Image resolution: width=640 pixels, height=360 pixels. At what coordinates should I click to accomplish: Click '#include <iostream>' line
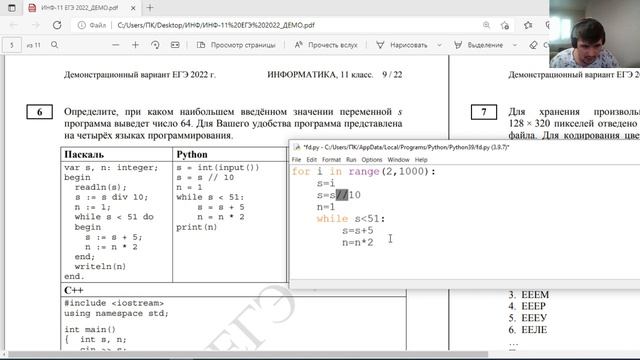click(x=114, y=303)
